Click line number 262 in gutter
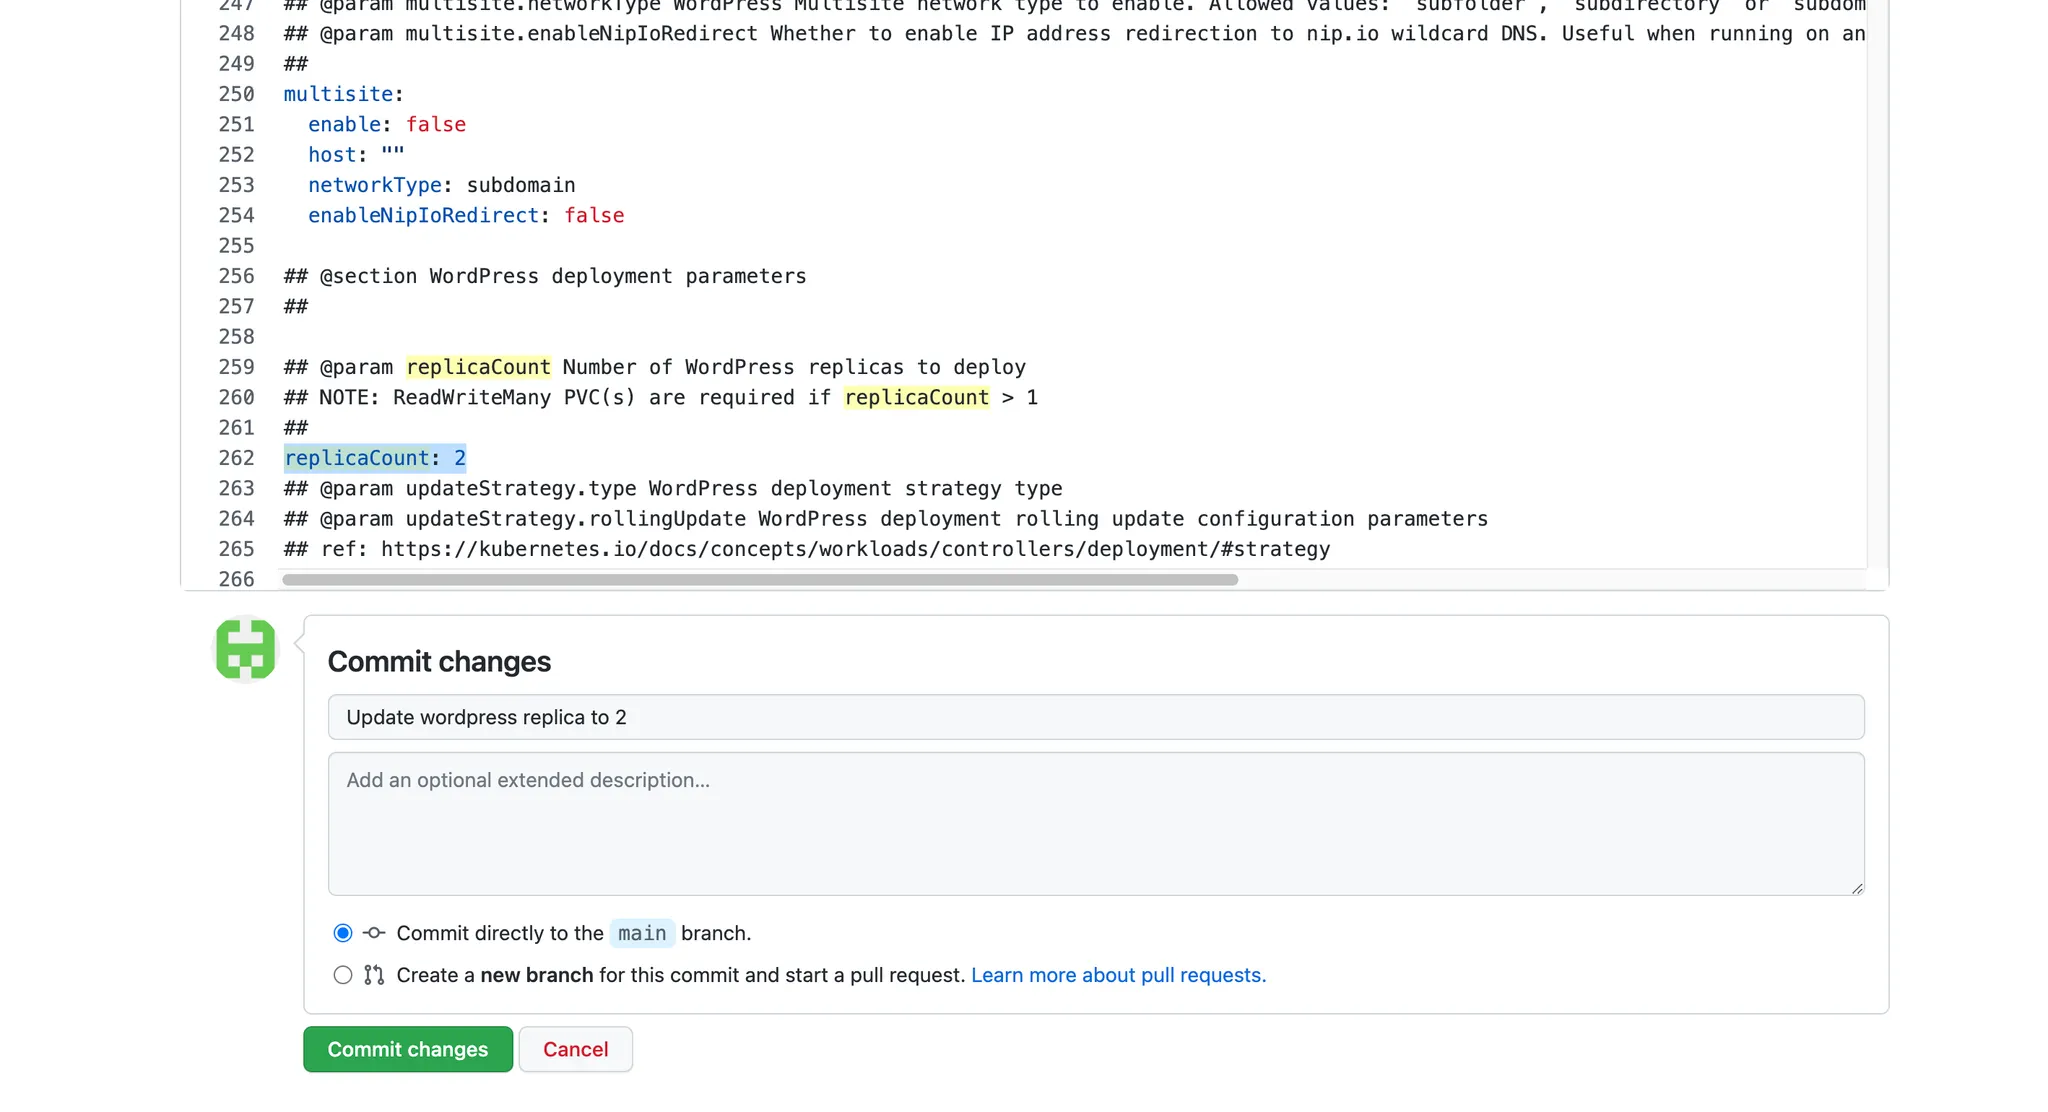Image resolution: width=2048 pixels, height=1112 pixels. coord(236,458)
